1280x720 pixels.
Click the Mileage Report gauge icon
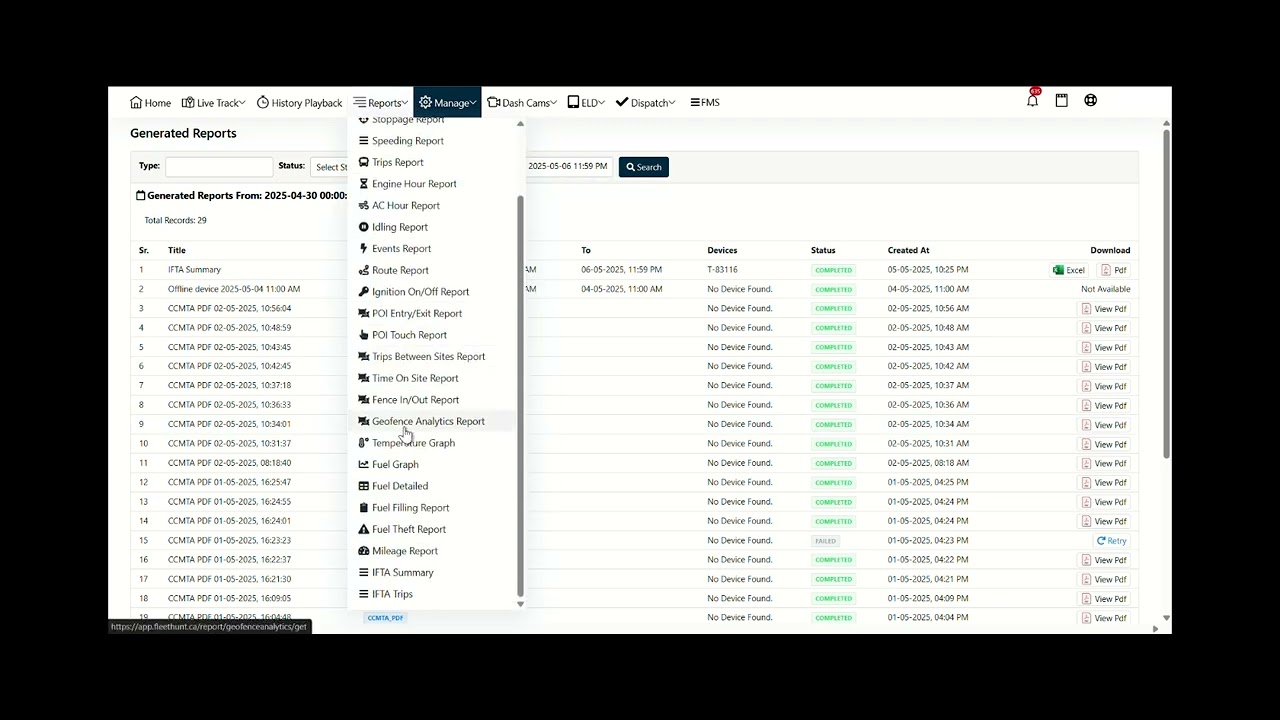click(364, 551)
